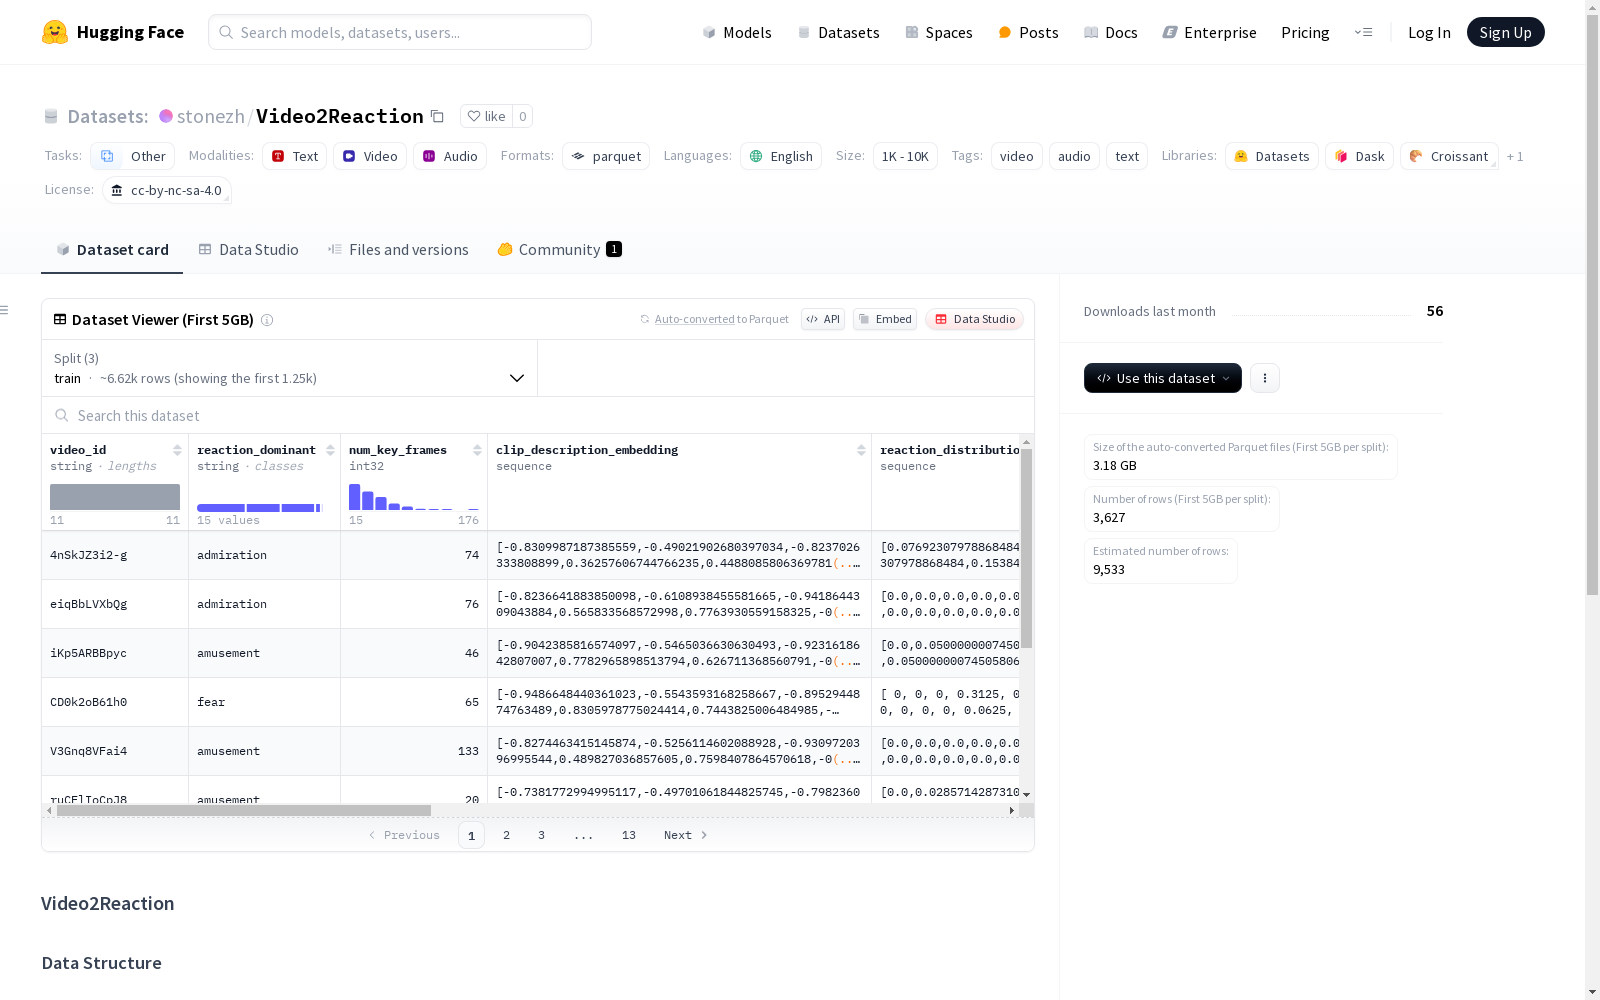Expand Use this dataset dropdown
Viewport: 1600px width, 1000px height.
click(1163, 378)
